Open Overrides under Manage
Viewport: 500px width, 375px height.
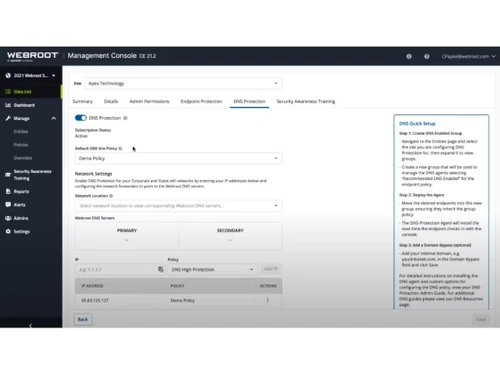23,158
